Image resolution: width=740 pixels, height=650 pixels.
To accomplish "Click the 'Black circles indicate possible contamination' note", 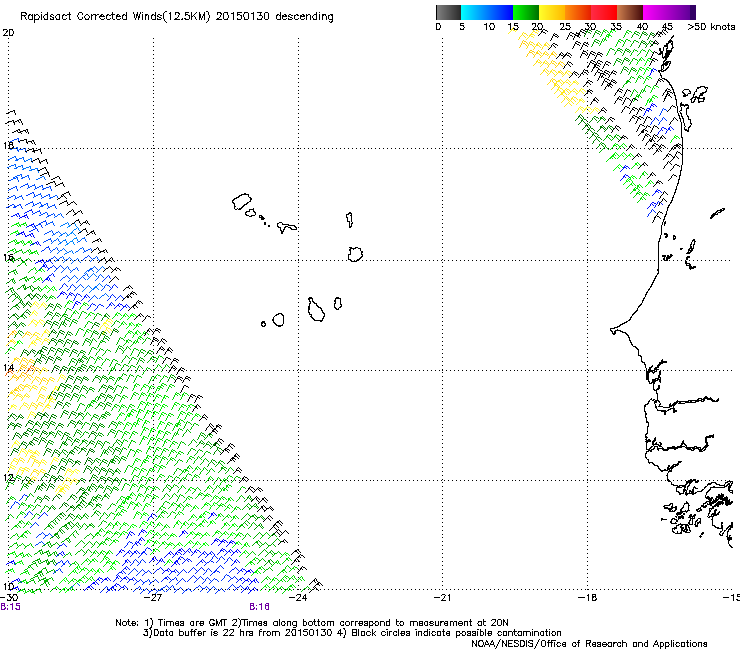I will [456, 633].
